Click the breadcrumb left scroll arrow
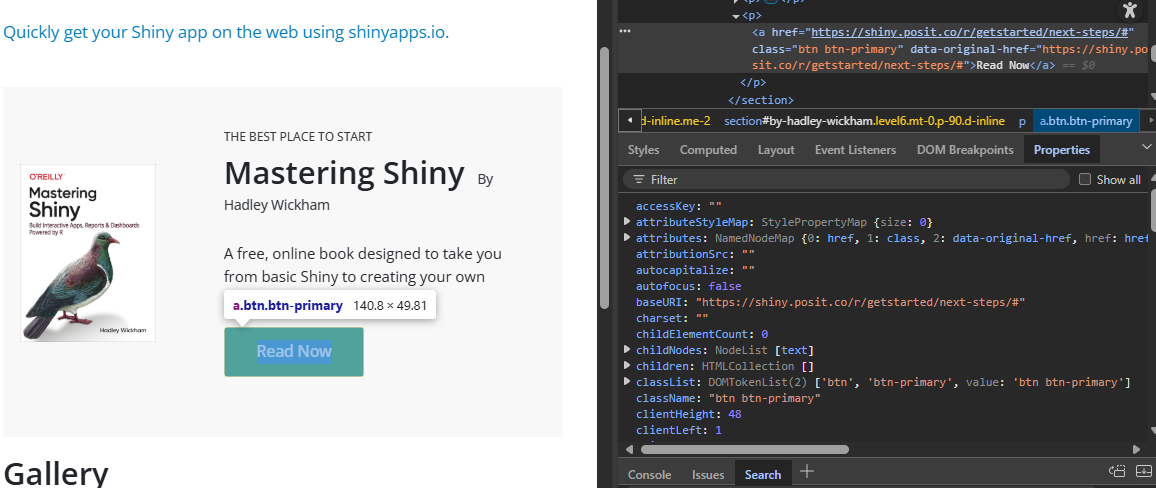 (x=630, y=120)
